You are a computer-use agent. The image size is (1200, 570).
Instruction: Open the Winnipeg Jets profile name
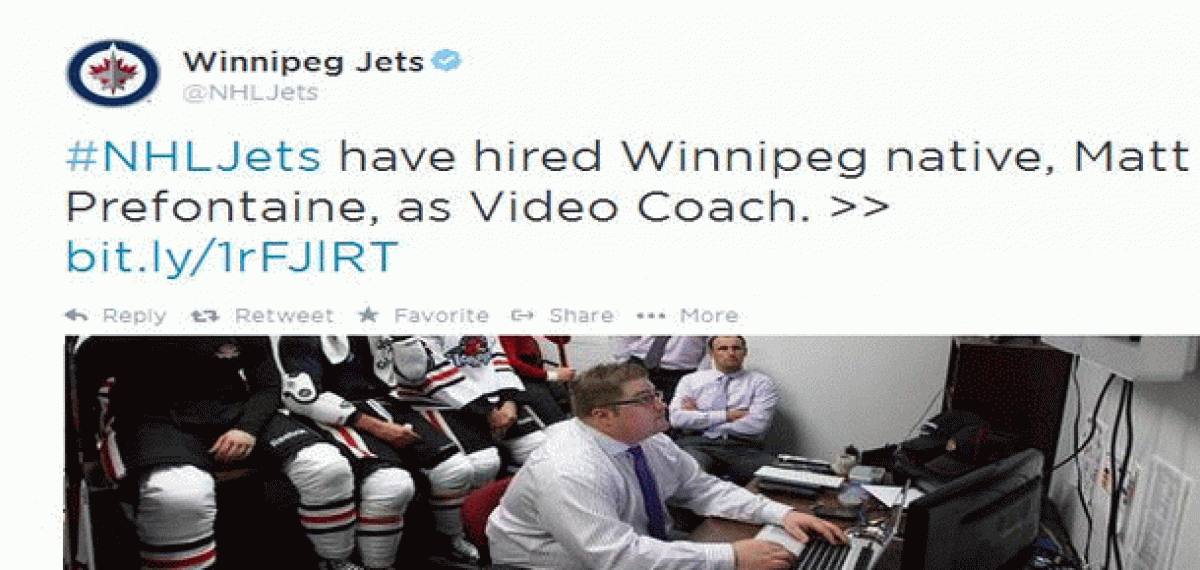coord(303,62)
